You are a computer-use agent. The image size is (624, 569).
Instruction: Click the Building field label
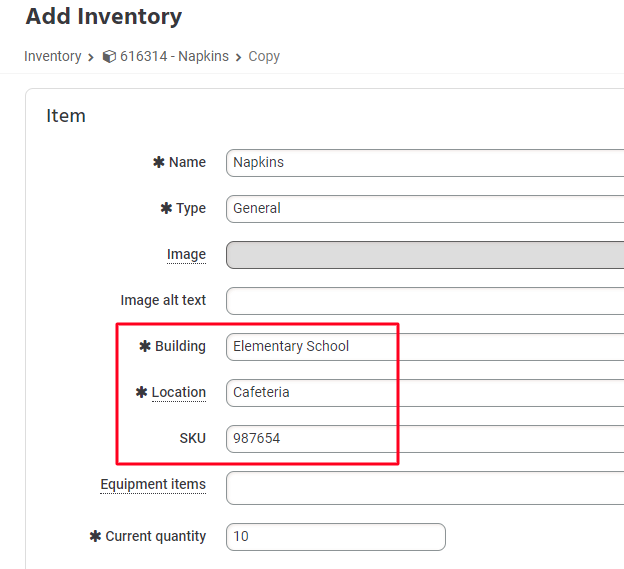(x=180, y=347)
